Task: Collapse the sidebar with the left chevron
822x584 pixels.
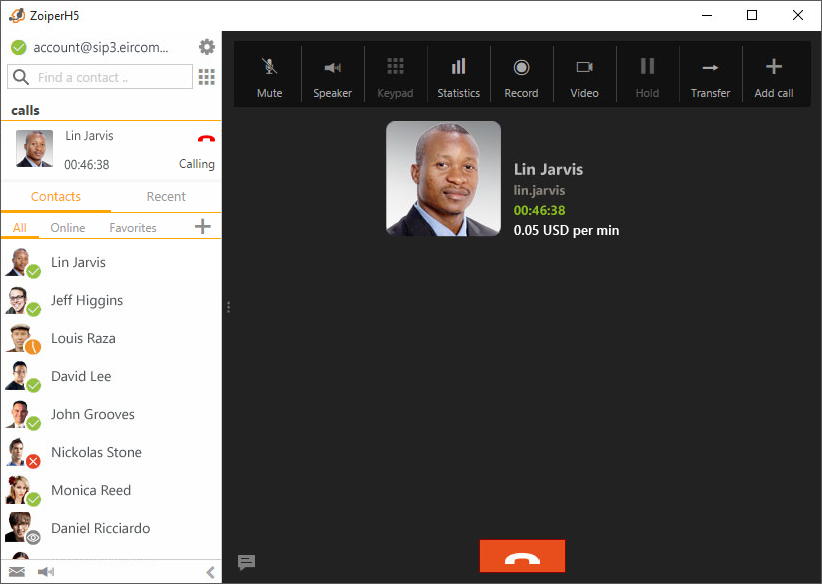Action: tap(210, 572)
